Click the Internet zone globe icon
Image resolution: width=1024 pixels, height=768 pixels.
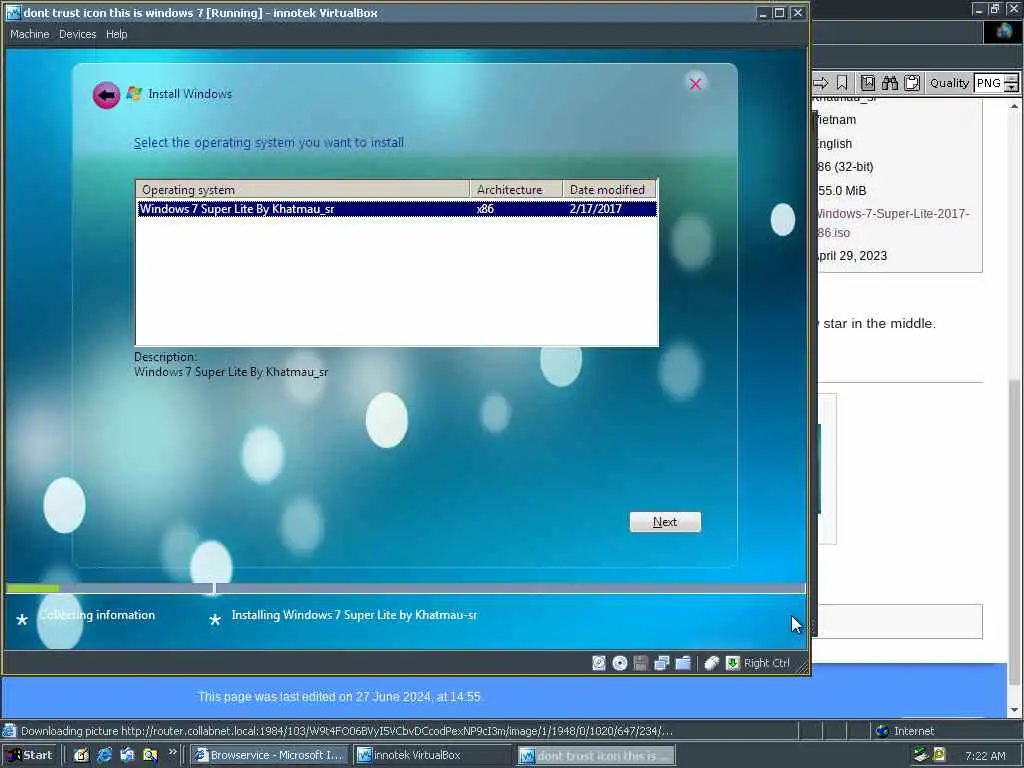coord(882,731)
